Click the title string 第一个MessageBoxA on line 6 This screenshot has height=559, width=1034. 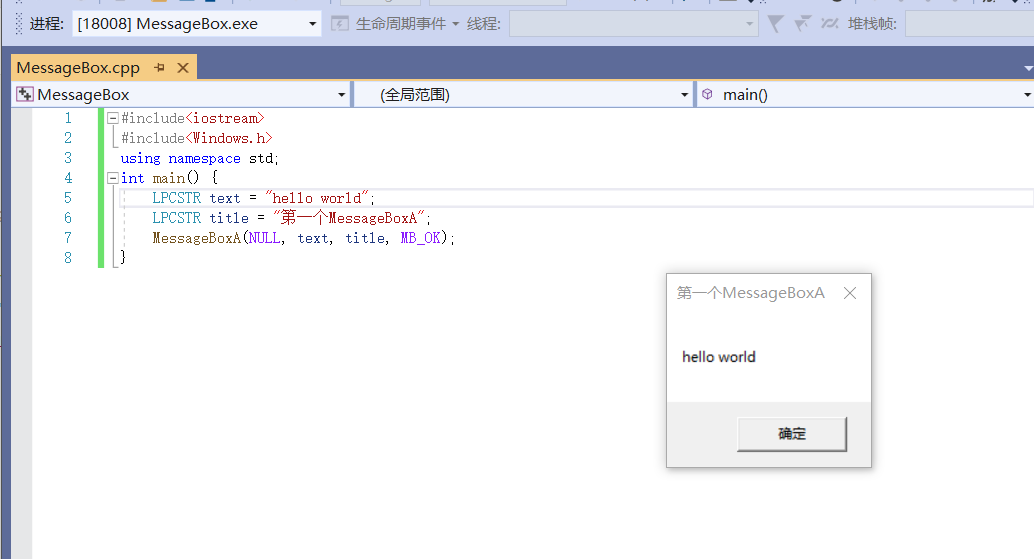[x=349, y=218]
